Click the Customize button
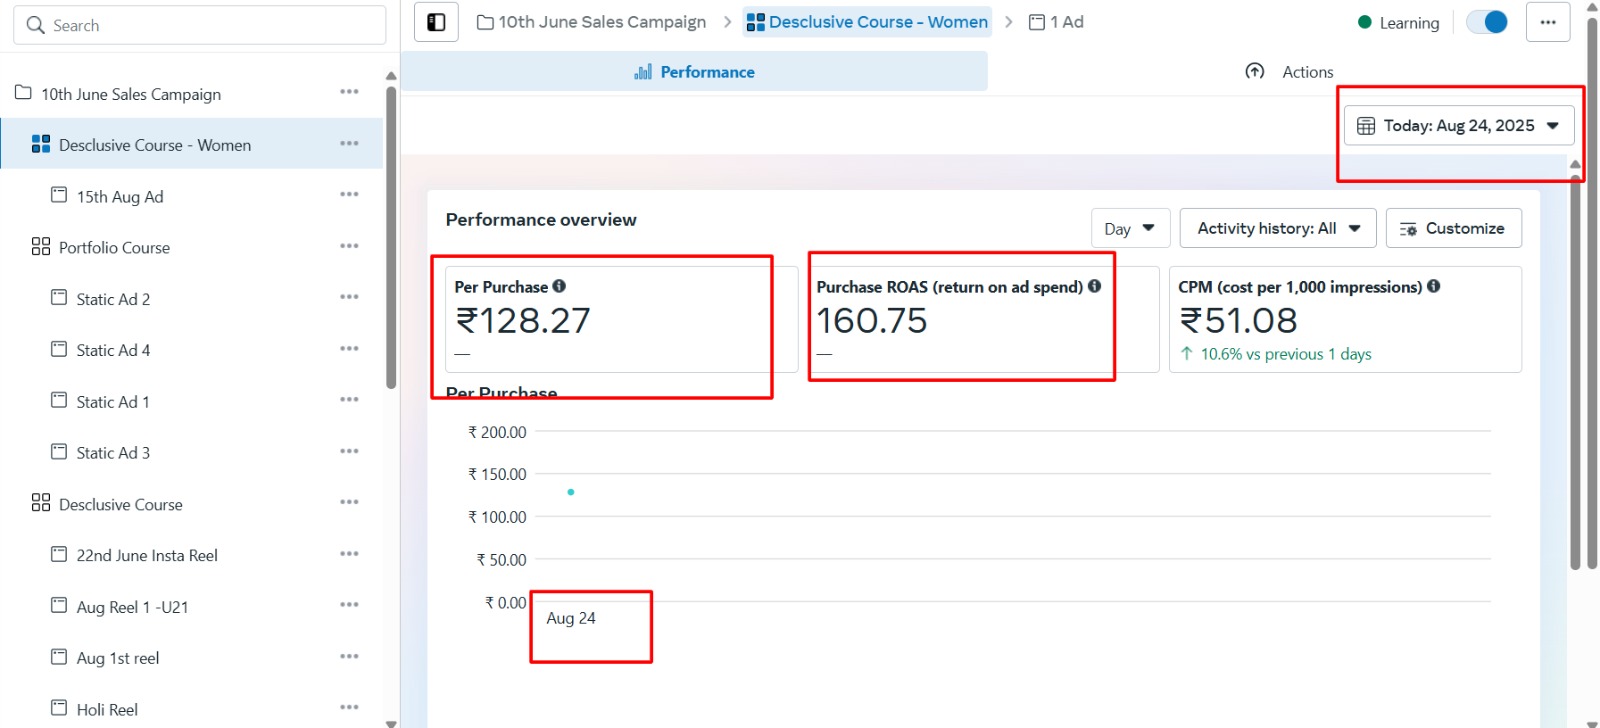The image size is (1600, 728). coord(1453,228)
